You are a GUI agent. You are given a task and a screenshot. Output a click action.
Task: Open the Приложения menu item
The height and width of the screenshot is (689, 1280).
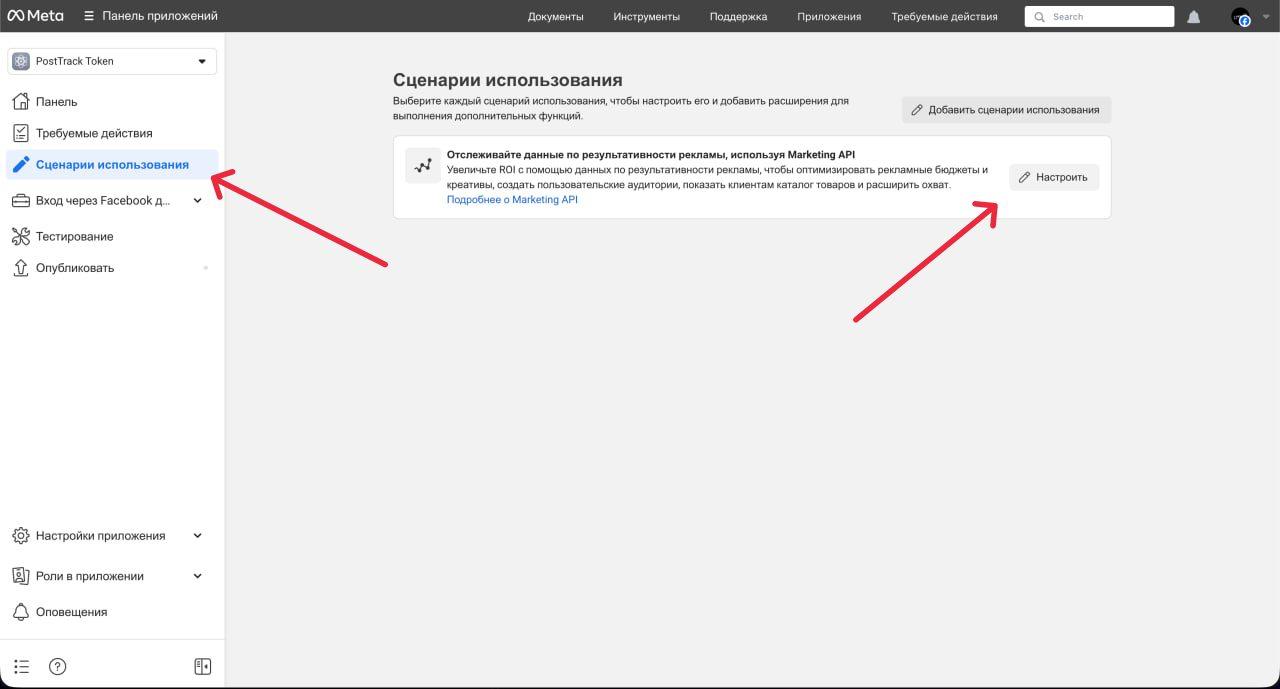(x=828, y=16)
